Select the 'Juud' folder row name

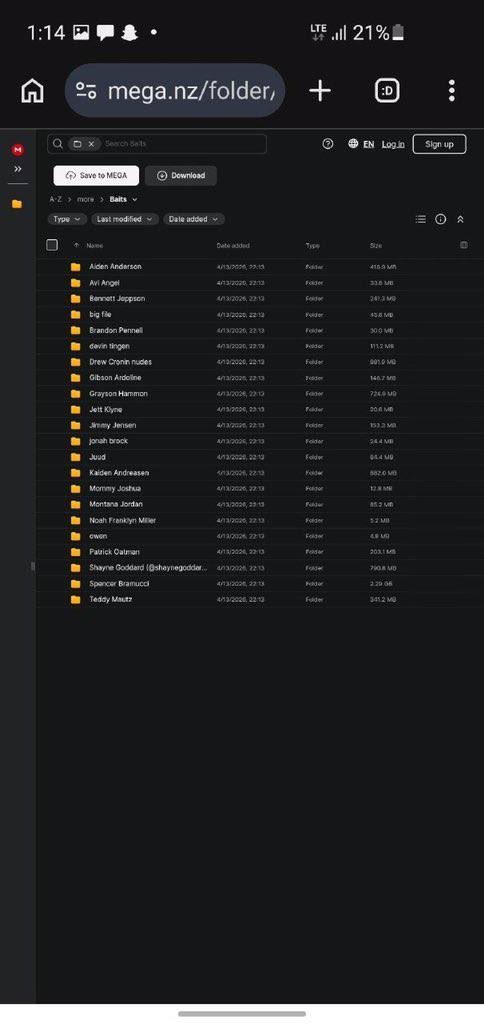tap(97, 457)
